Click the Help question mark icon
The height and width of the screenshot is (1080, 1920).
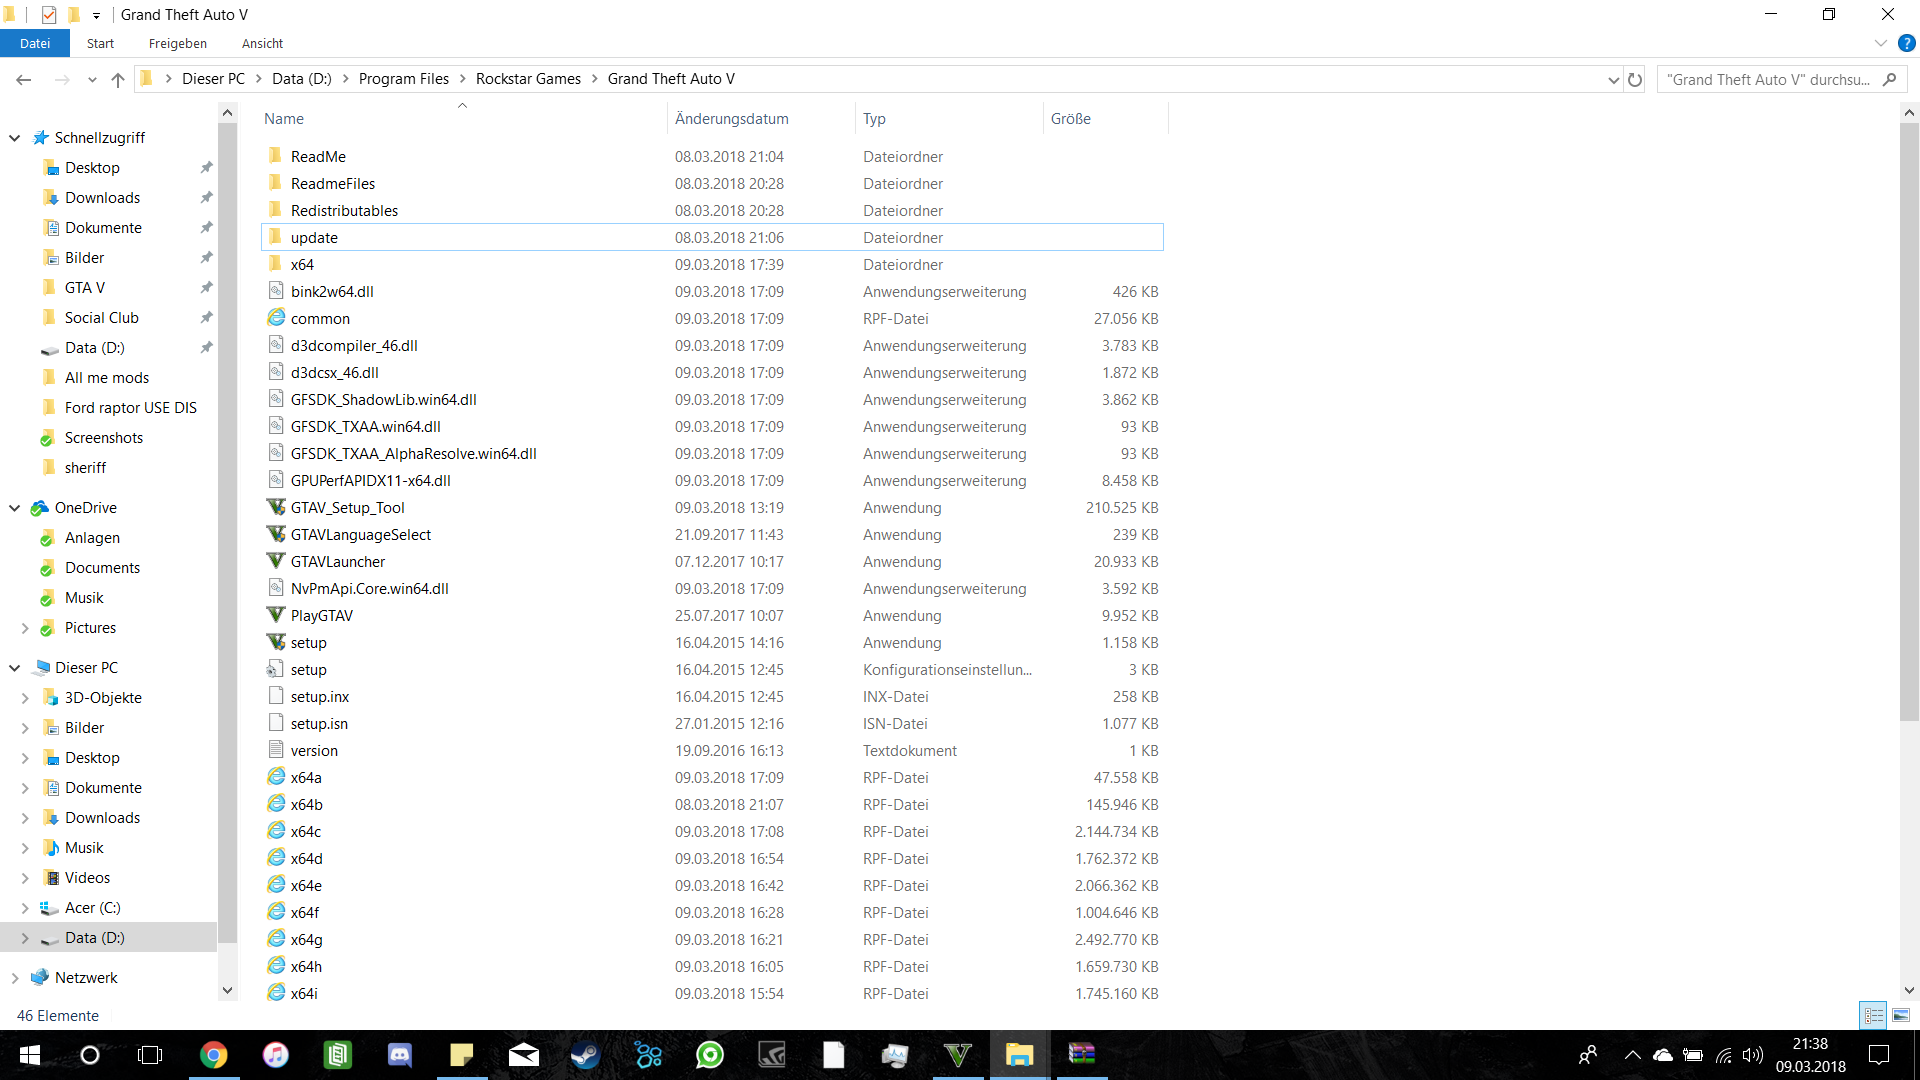[1907, 43]
